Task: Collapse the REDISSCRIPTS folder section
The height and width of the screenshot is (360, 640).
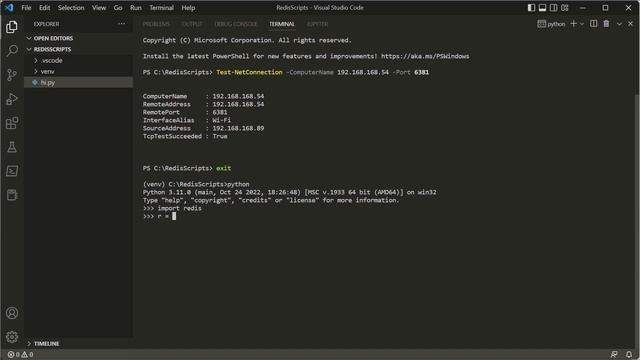Action: click(x=78, y=49)
